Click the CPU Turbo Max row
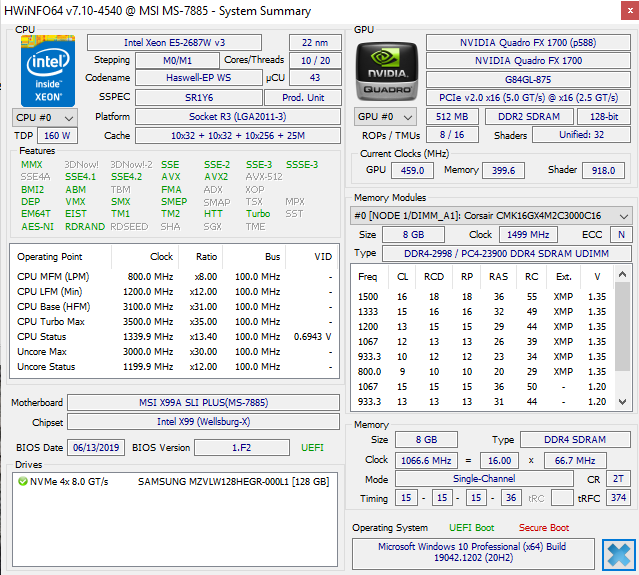The image size is (639, 575). 174,322
